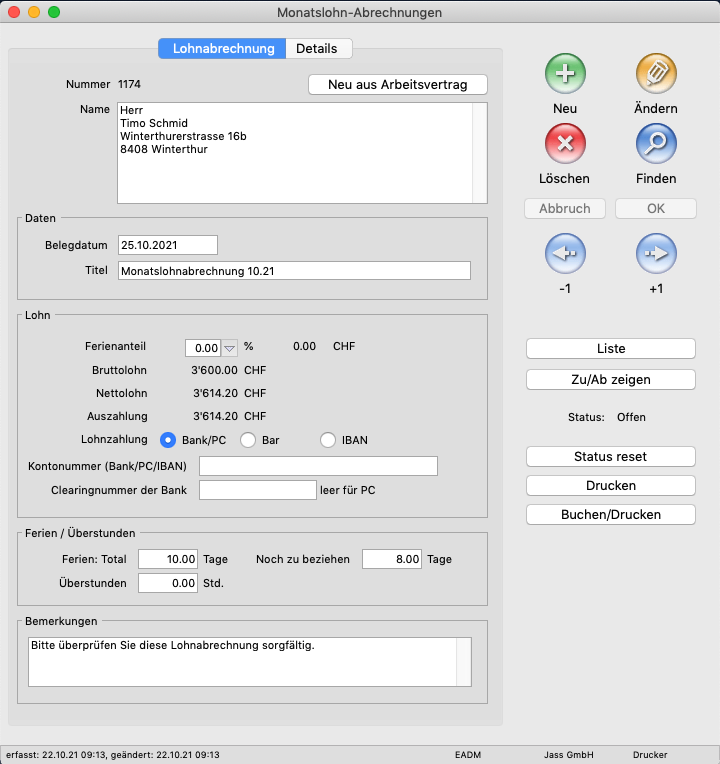This screenshot has width=720, height=764.
Task: Click the red Löschen X icon
Action: coord(565,144)
